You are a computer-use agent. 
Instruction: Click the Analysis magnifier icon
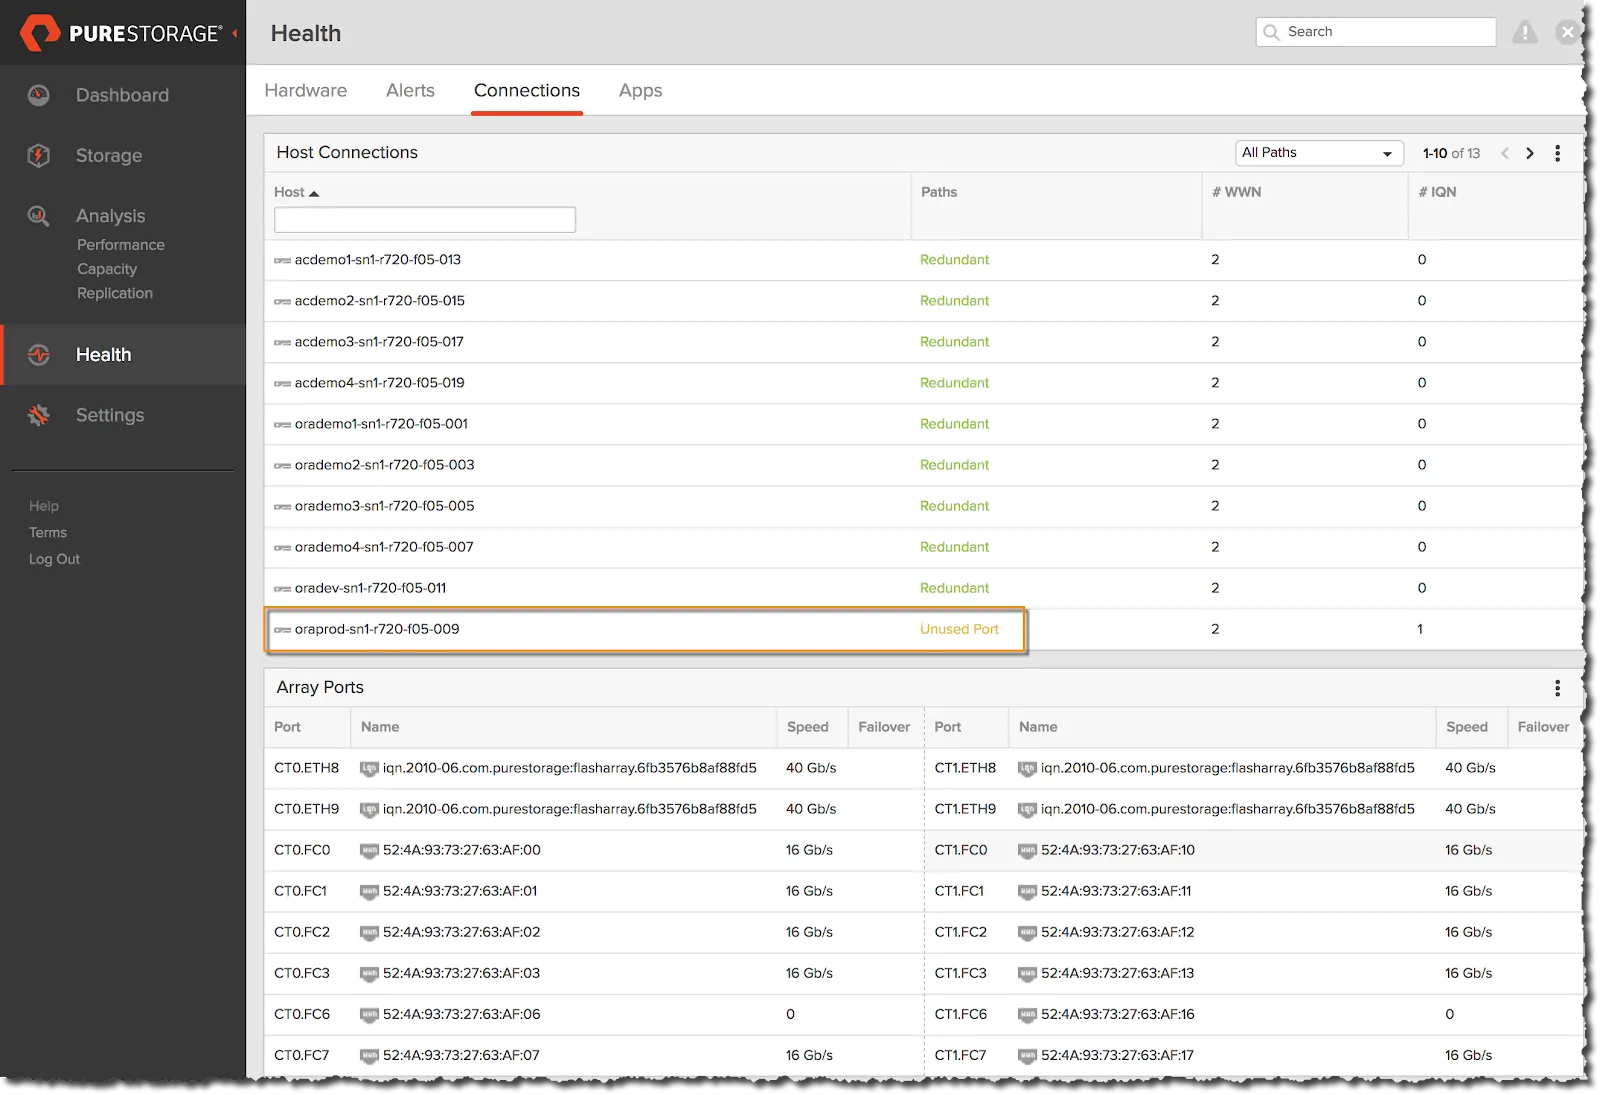click(x=39, y=215)
